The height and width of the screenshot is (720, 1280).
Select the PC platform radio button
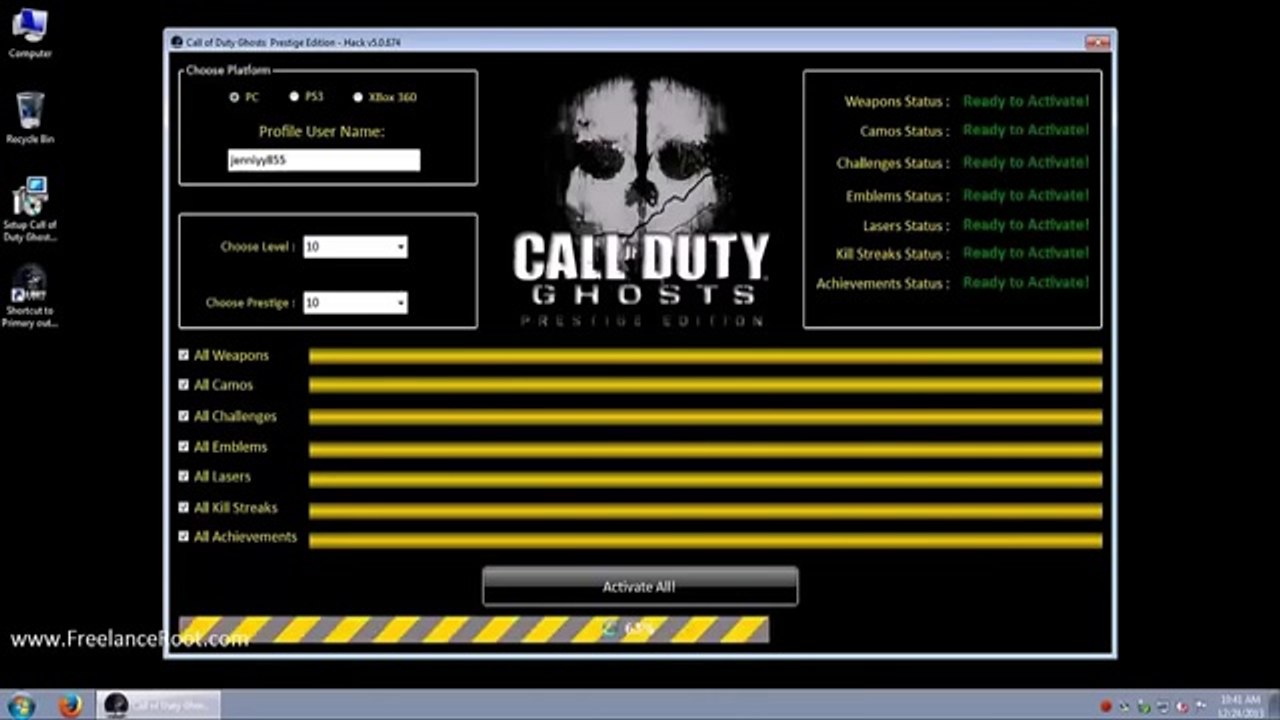(x=234, y=97)
